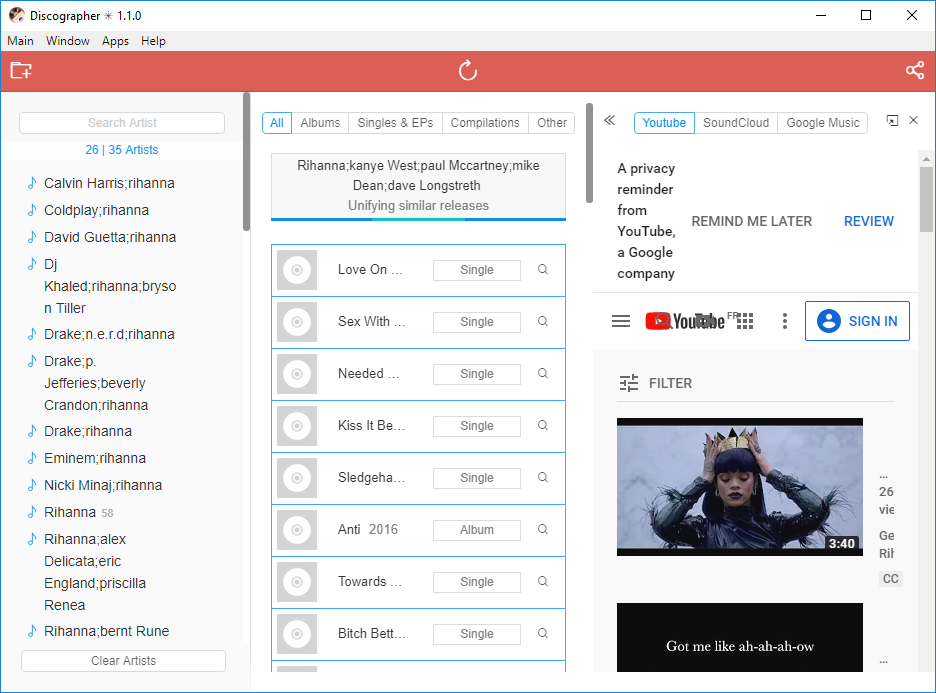936x693 pixels.
Task: Click the Search Artist input field
Action: (x=122, y=123)
